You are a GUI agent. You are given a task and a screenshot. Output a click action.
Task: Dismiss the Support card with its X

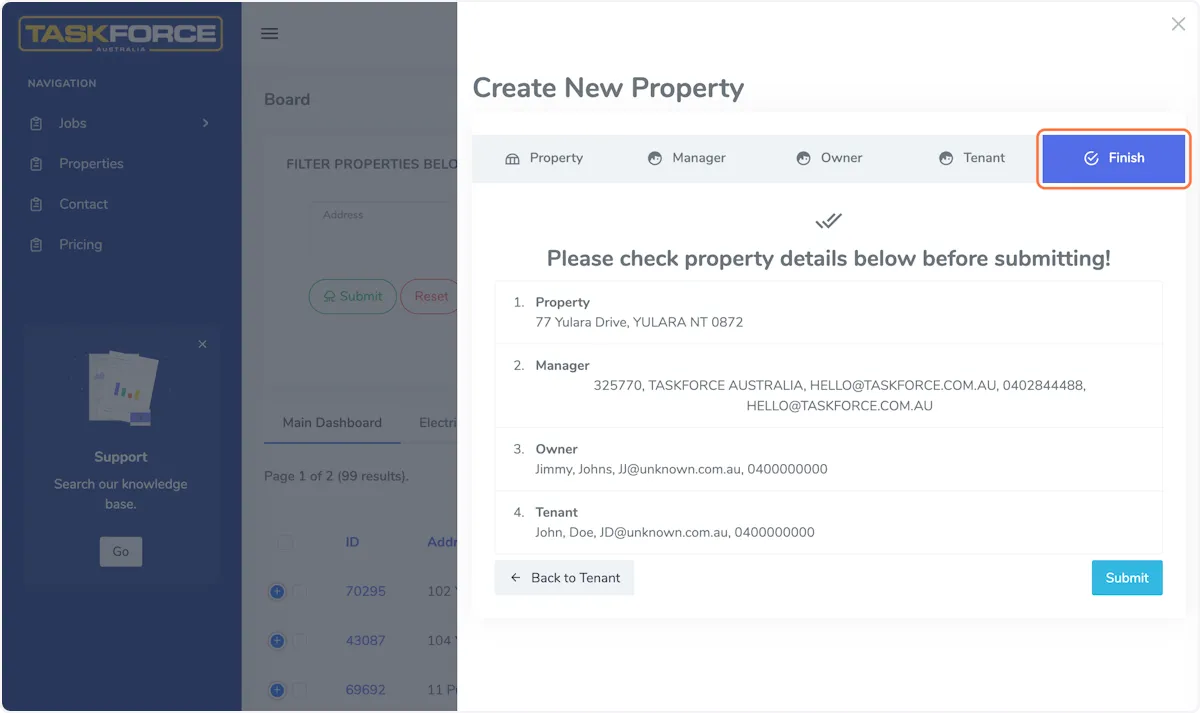tap(203, 344)
